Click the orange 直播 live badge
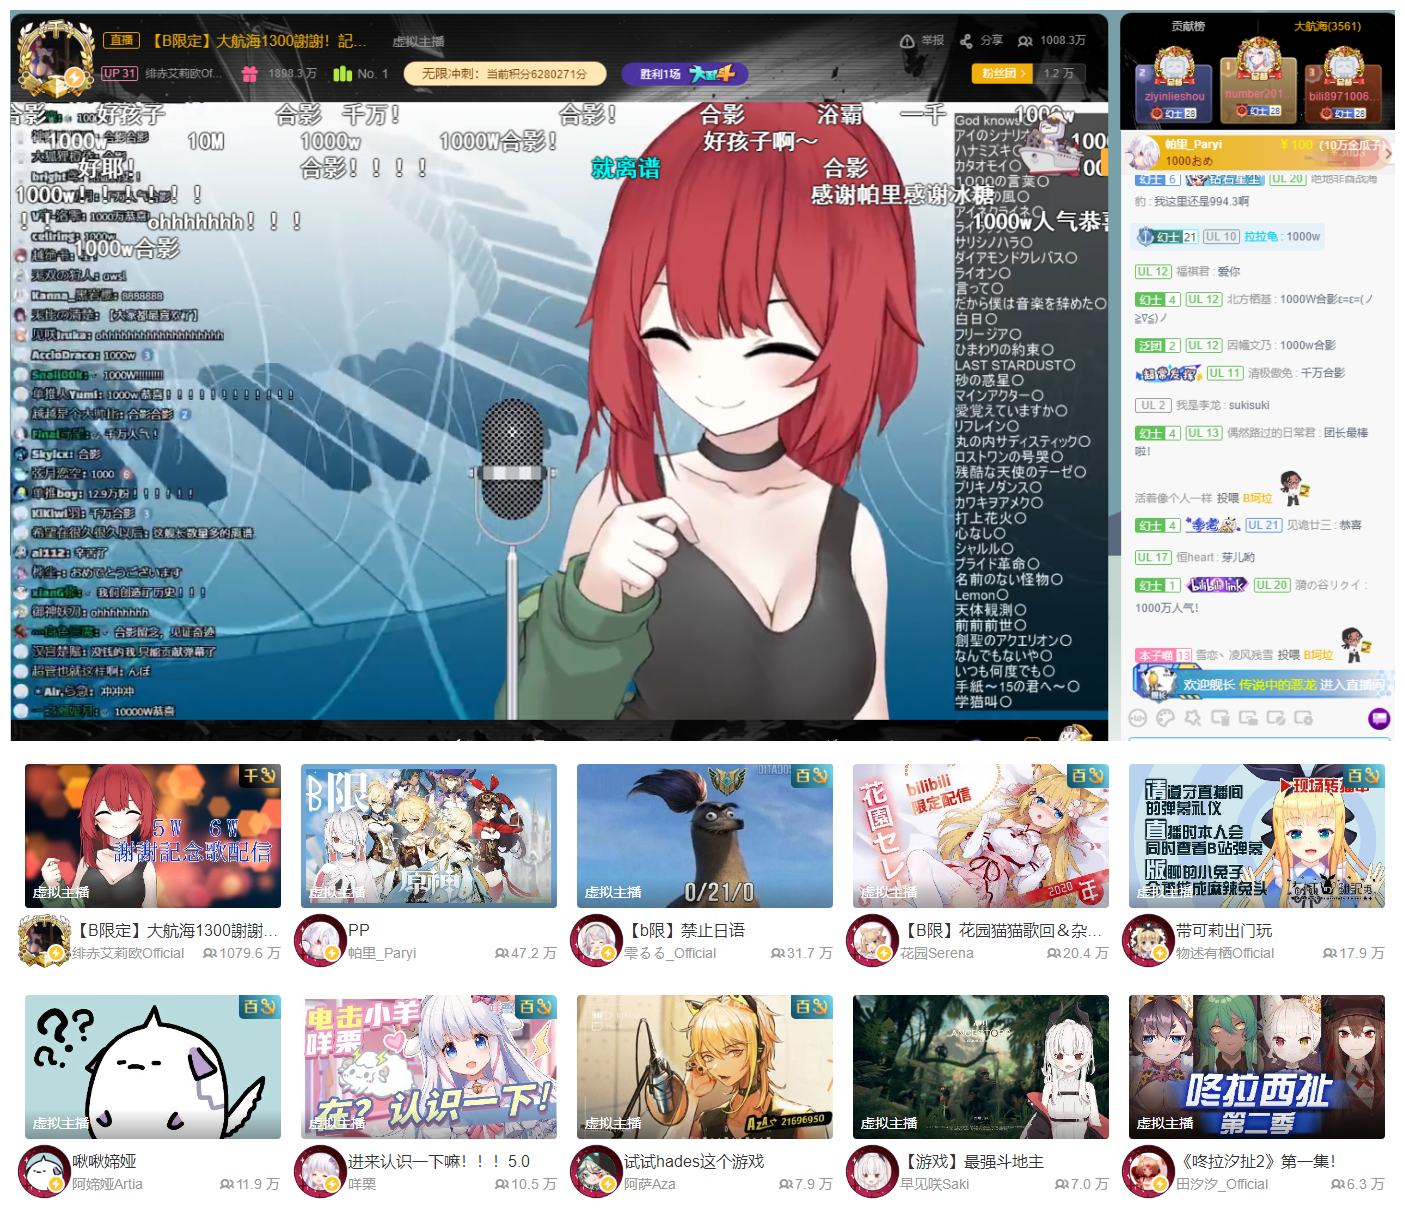 tap(122, 40)
